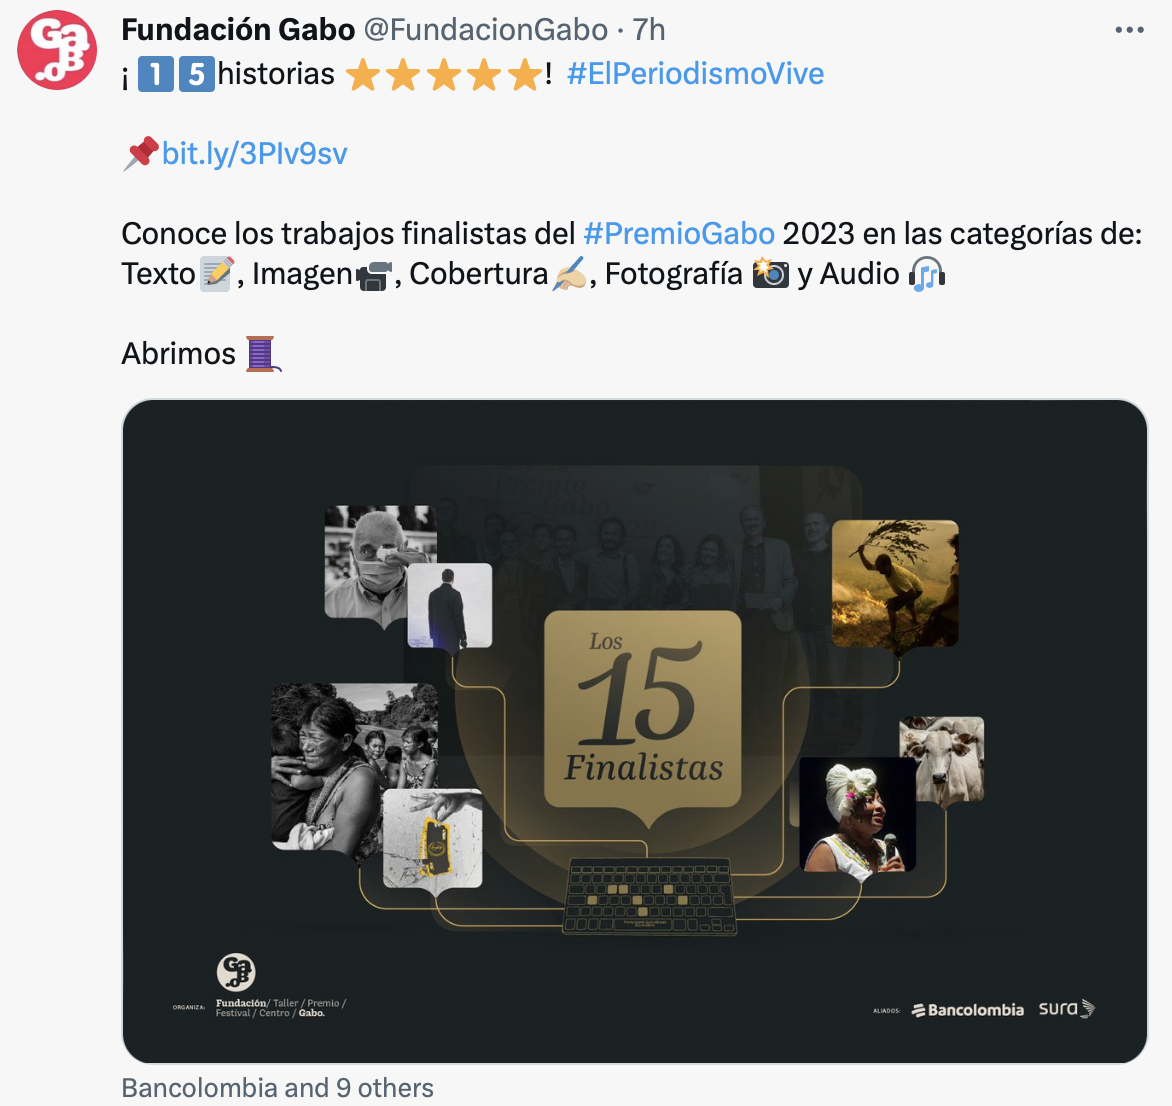Click the writing hand emoji after Cobertura
The image size is (1172, 1106).
(570, 274)
